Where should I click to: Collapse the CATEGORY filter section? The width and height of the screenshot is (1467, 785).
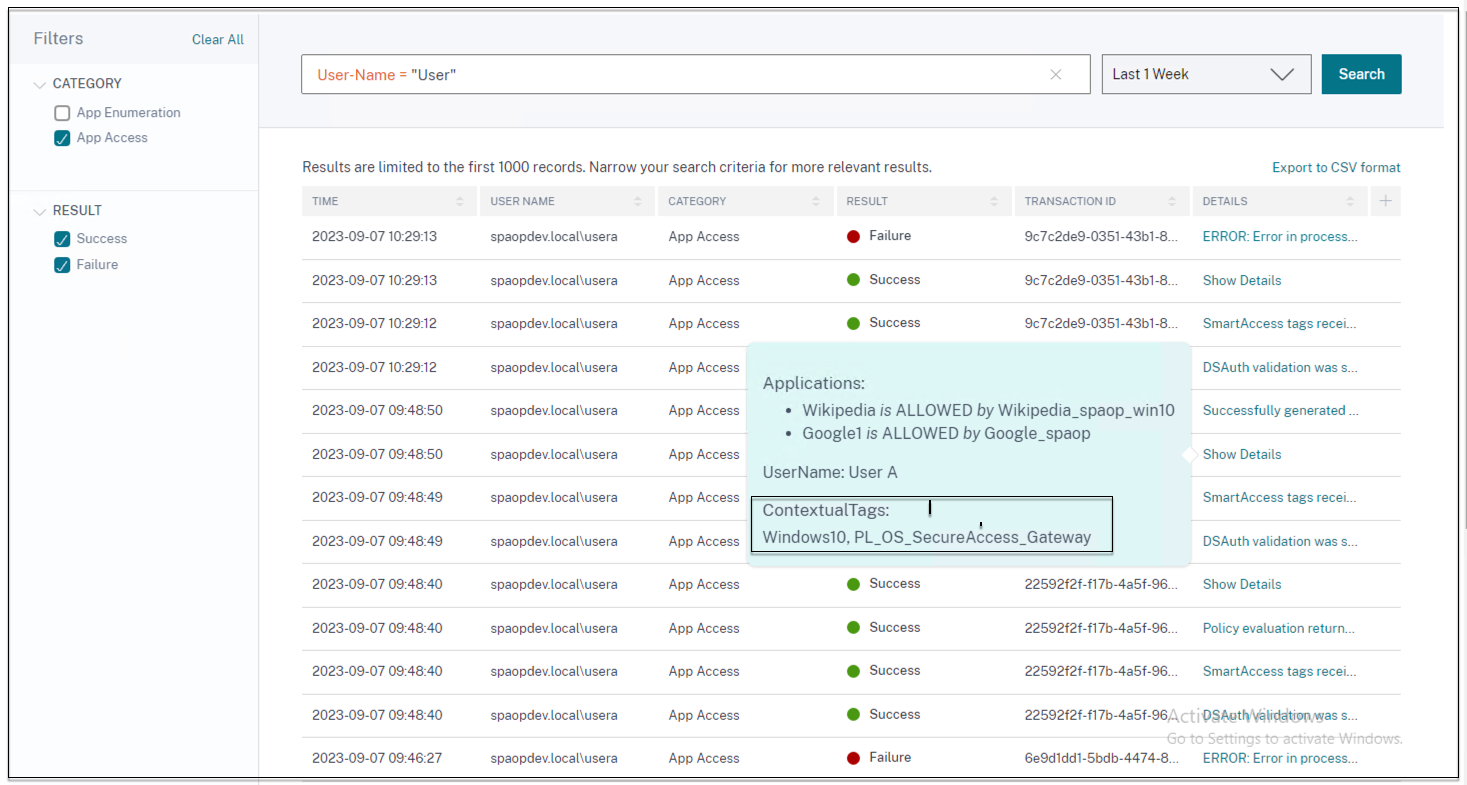point(40,84)
